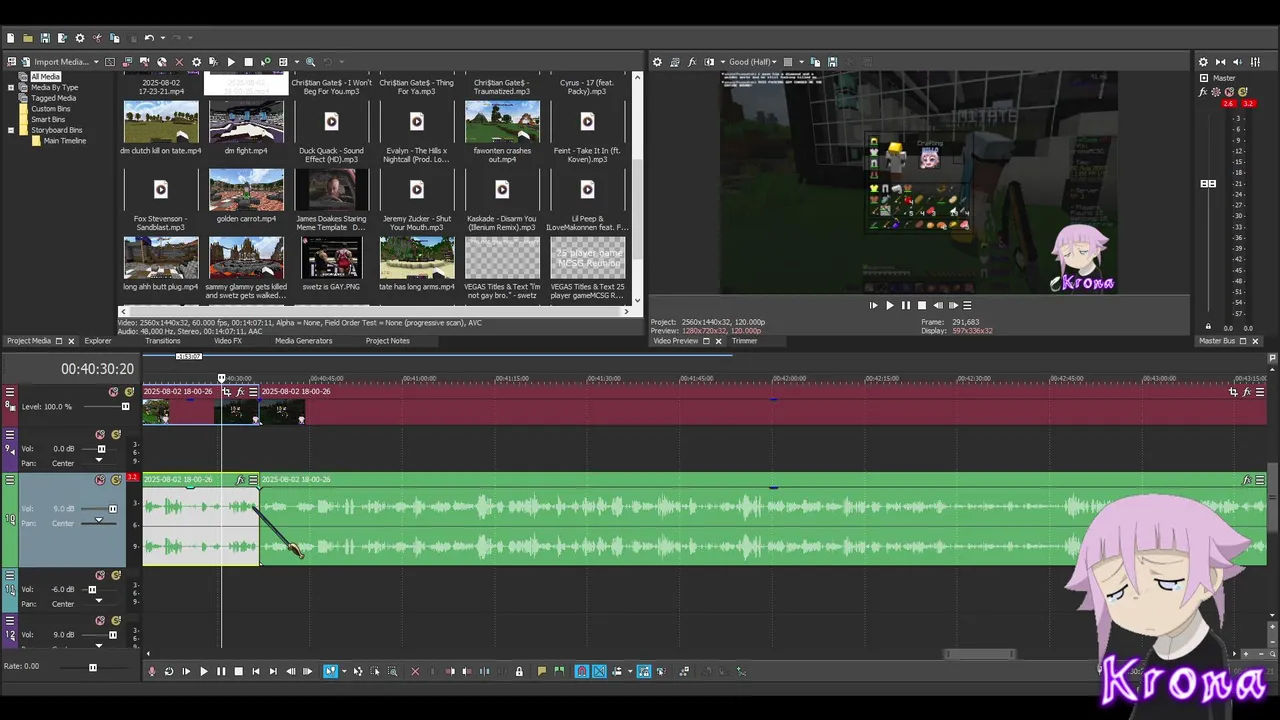Viewport: 1280px width, 720px height.
Task: Open Master Bus settings gear icon
Action: [1203, 62]
